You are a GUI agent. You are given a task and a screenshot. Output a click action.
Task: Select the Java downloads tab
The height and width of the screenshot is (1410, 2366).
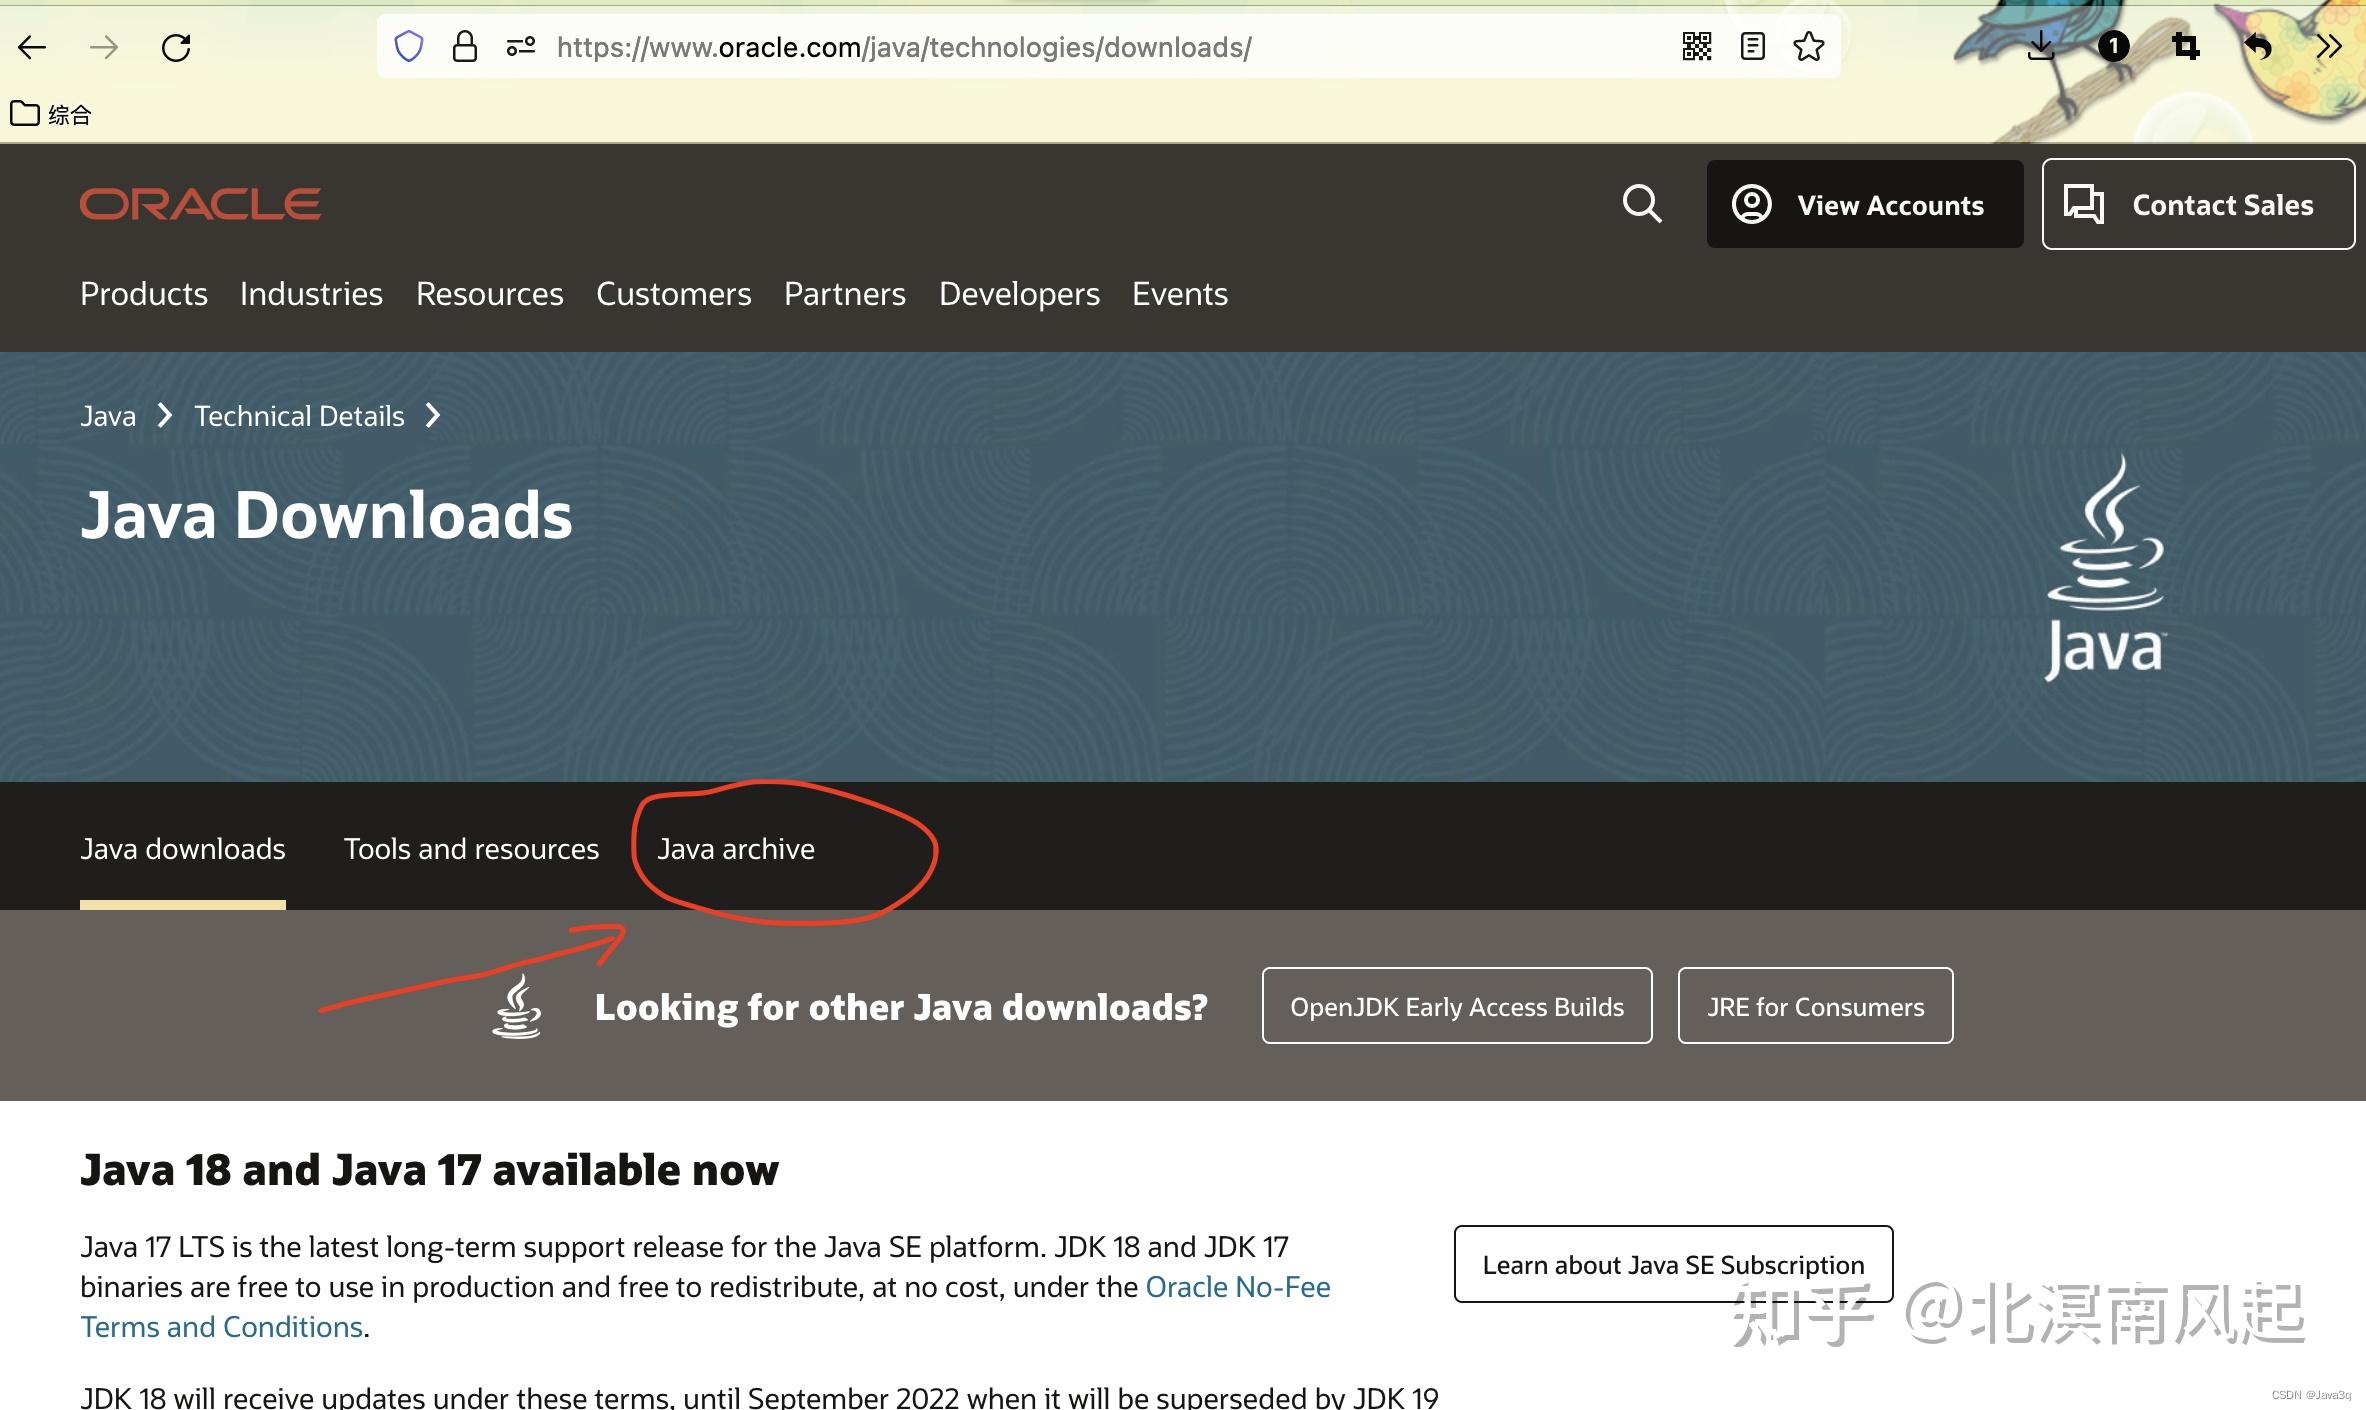coord(181,848)
